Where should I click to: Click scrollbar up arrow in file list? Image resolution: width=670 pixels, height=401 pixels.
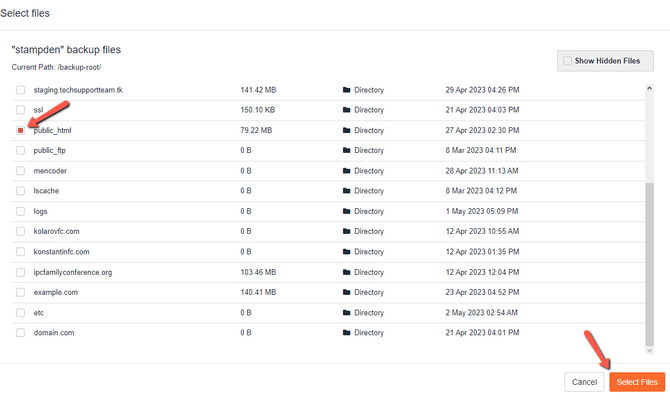650,89
